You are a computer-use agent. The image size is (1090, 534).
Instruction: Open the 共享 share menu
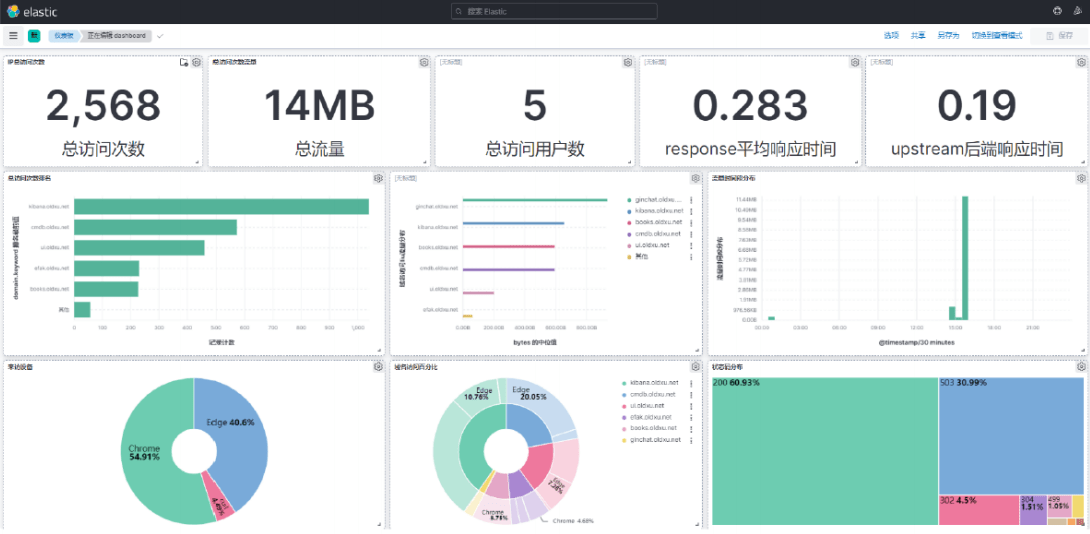(918, 36)
